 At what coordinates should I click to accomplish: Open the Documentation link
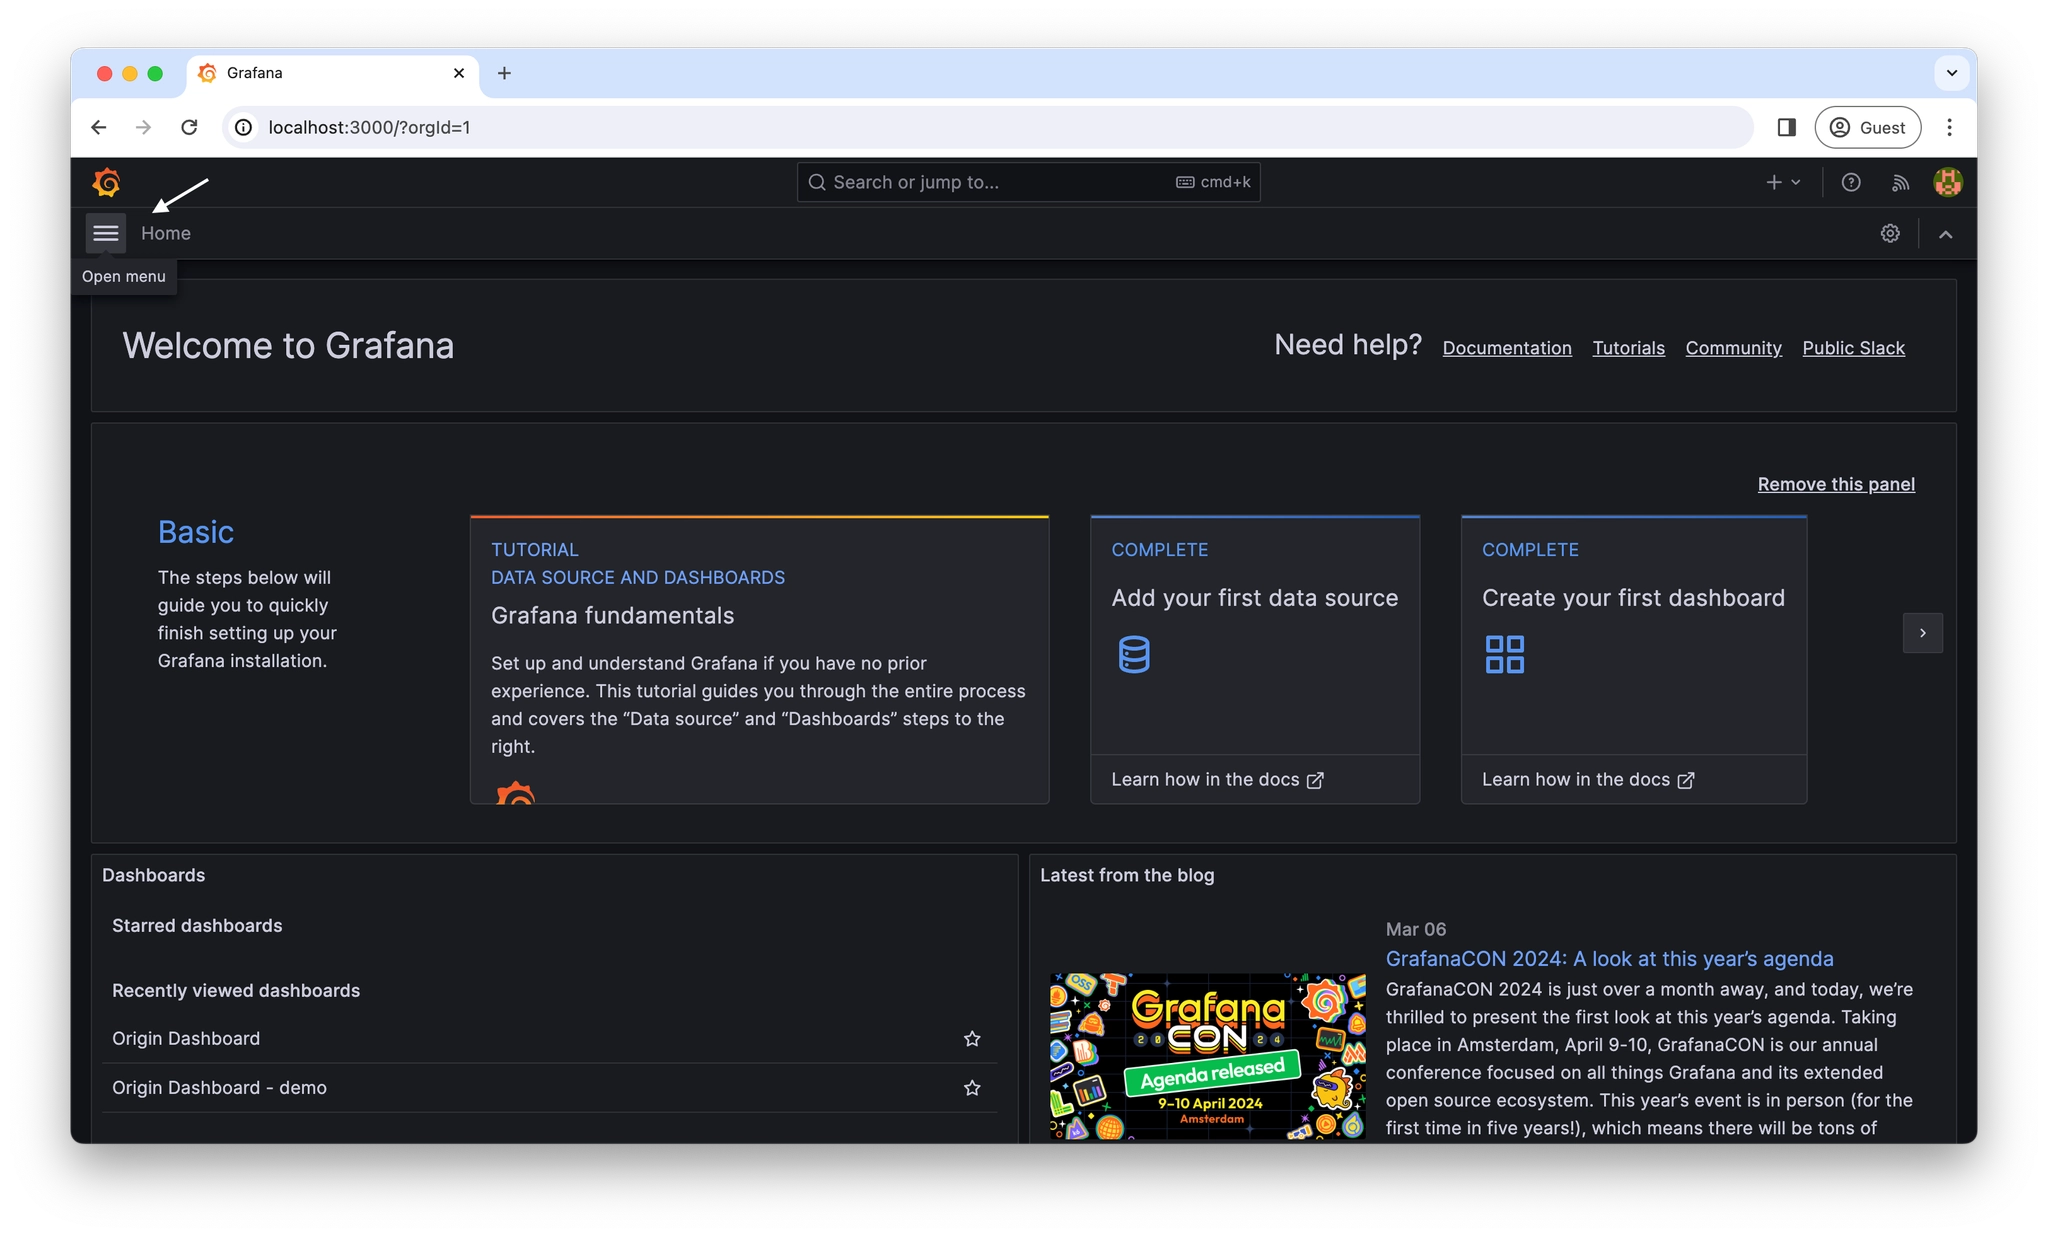1507,348
